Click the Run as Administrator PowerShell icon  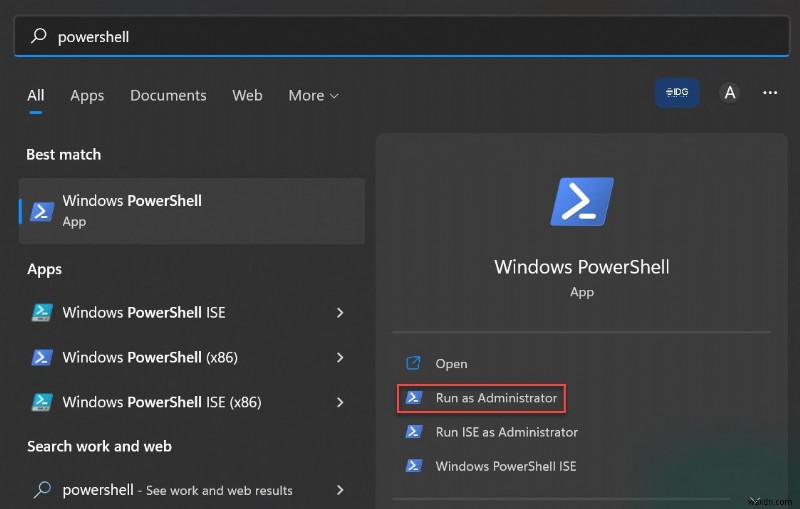click(414, 397)
